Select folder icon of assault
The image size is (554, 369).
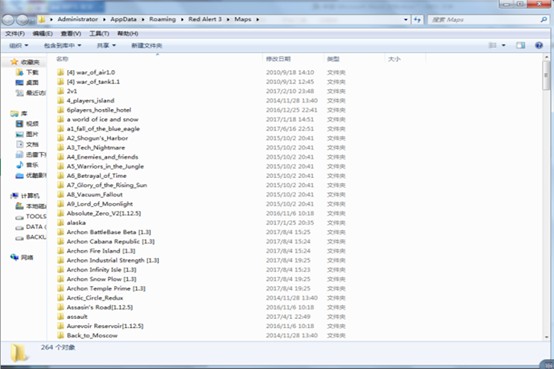[61, 317]
